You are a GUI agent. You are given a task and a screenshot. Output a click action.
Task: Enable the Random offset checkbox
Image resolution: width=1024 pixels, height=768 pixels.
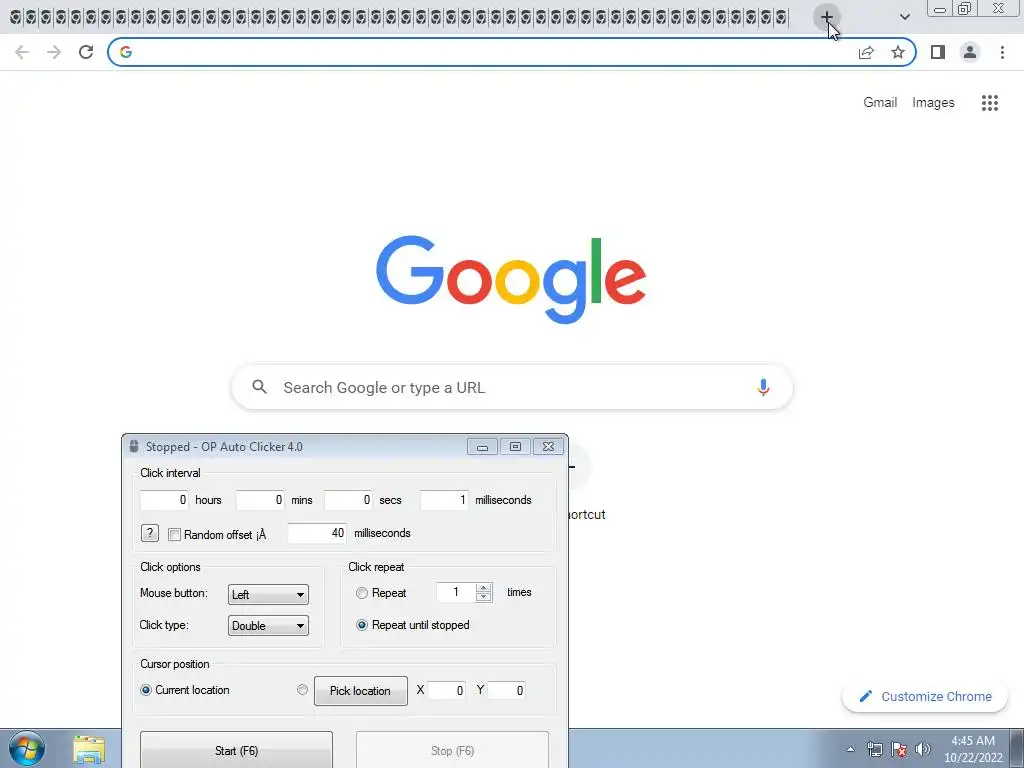174,534
